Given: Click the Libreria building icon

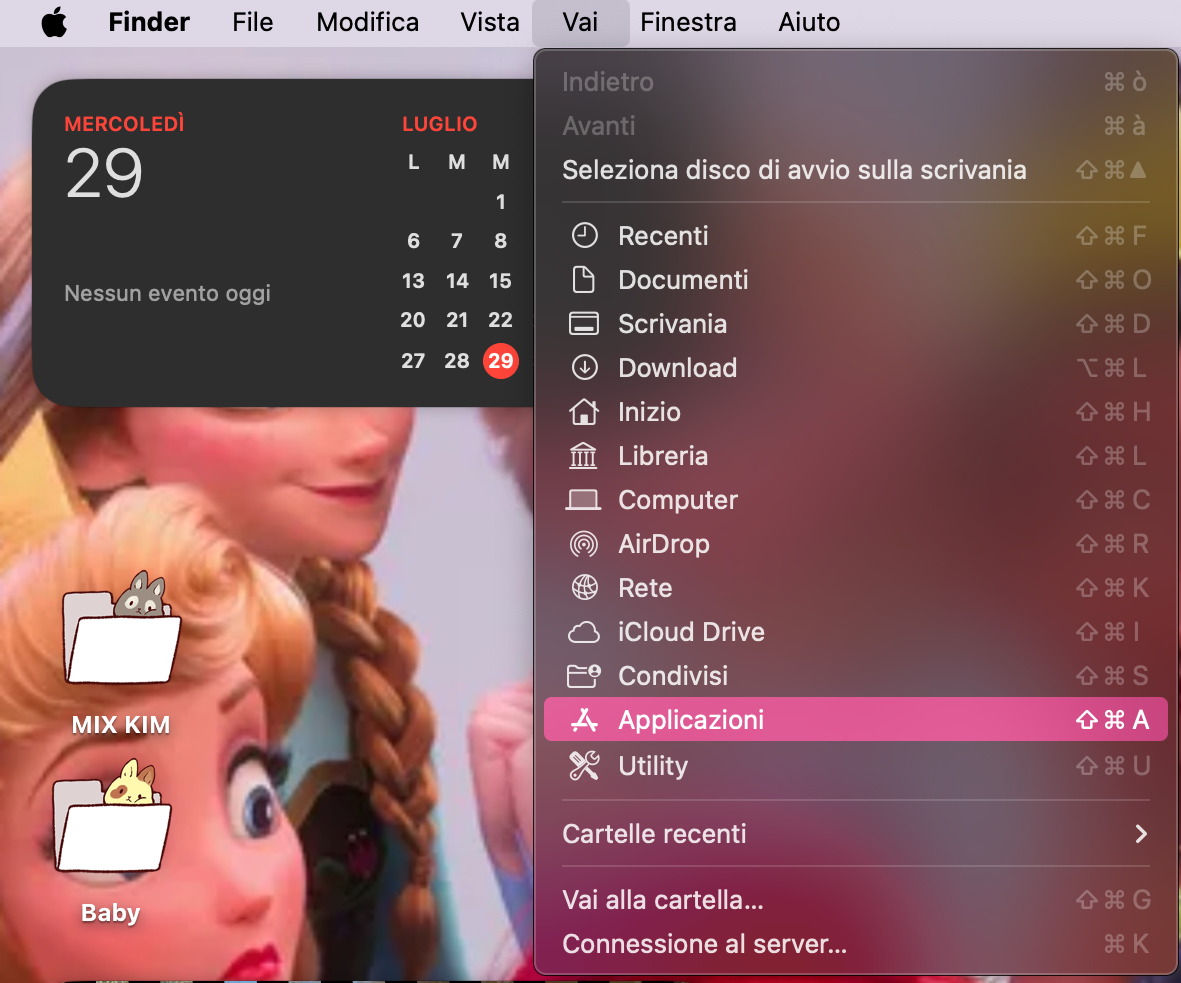Looking at the screenshot, I should 583,456.
